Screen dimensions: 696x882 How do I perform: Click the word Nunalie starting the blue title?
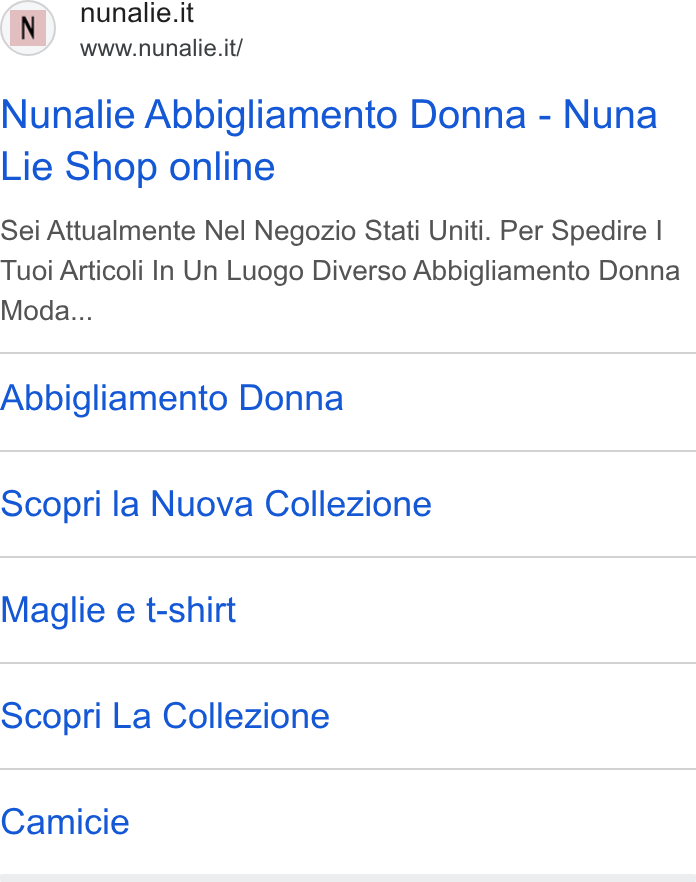[68, 115]
